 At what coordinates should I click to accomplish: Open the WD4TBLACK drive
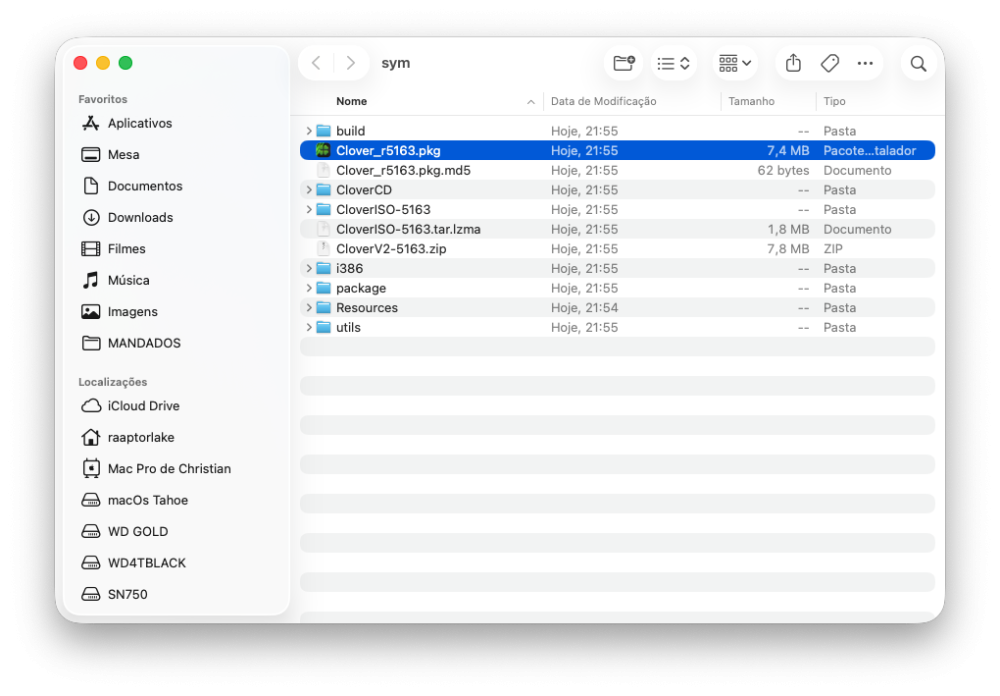point(147,563)
